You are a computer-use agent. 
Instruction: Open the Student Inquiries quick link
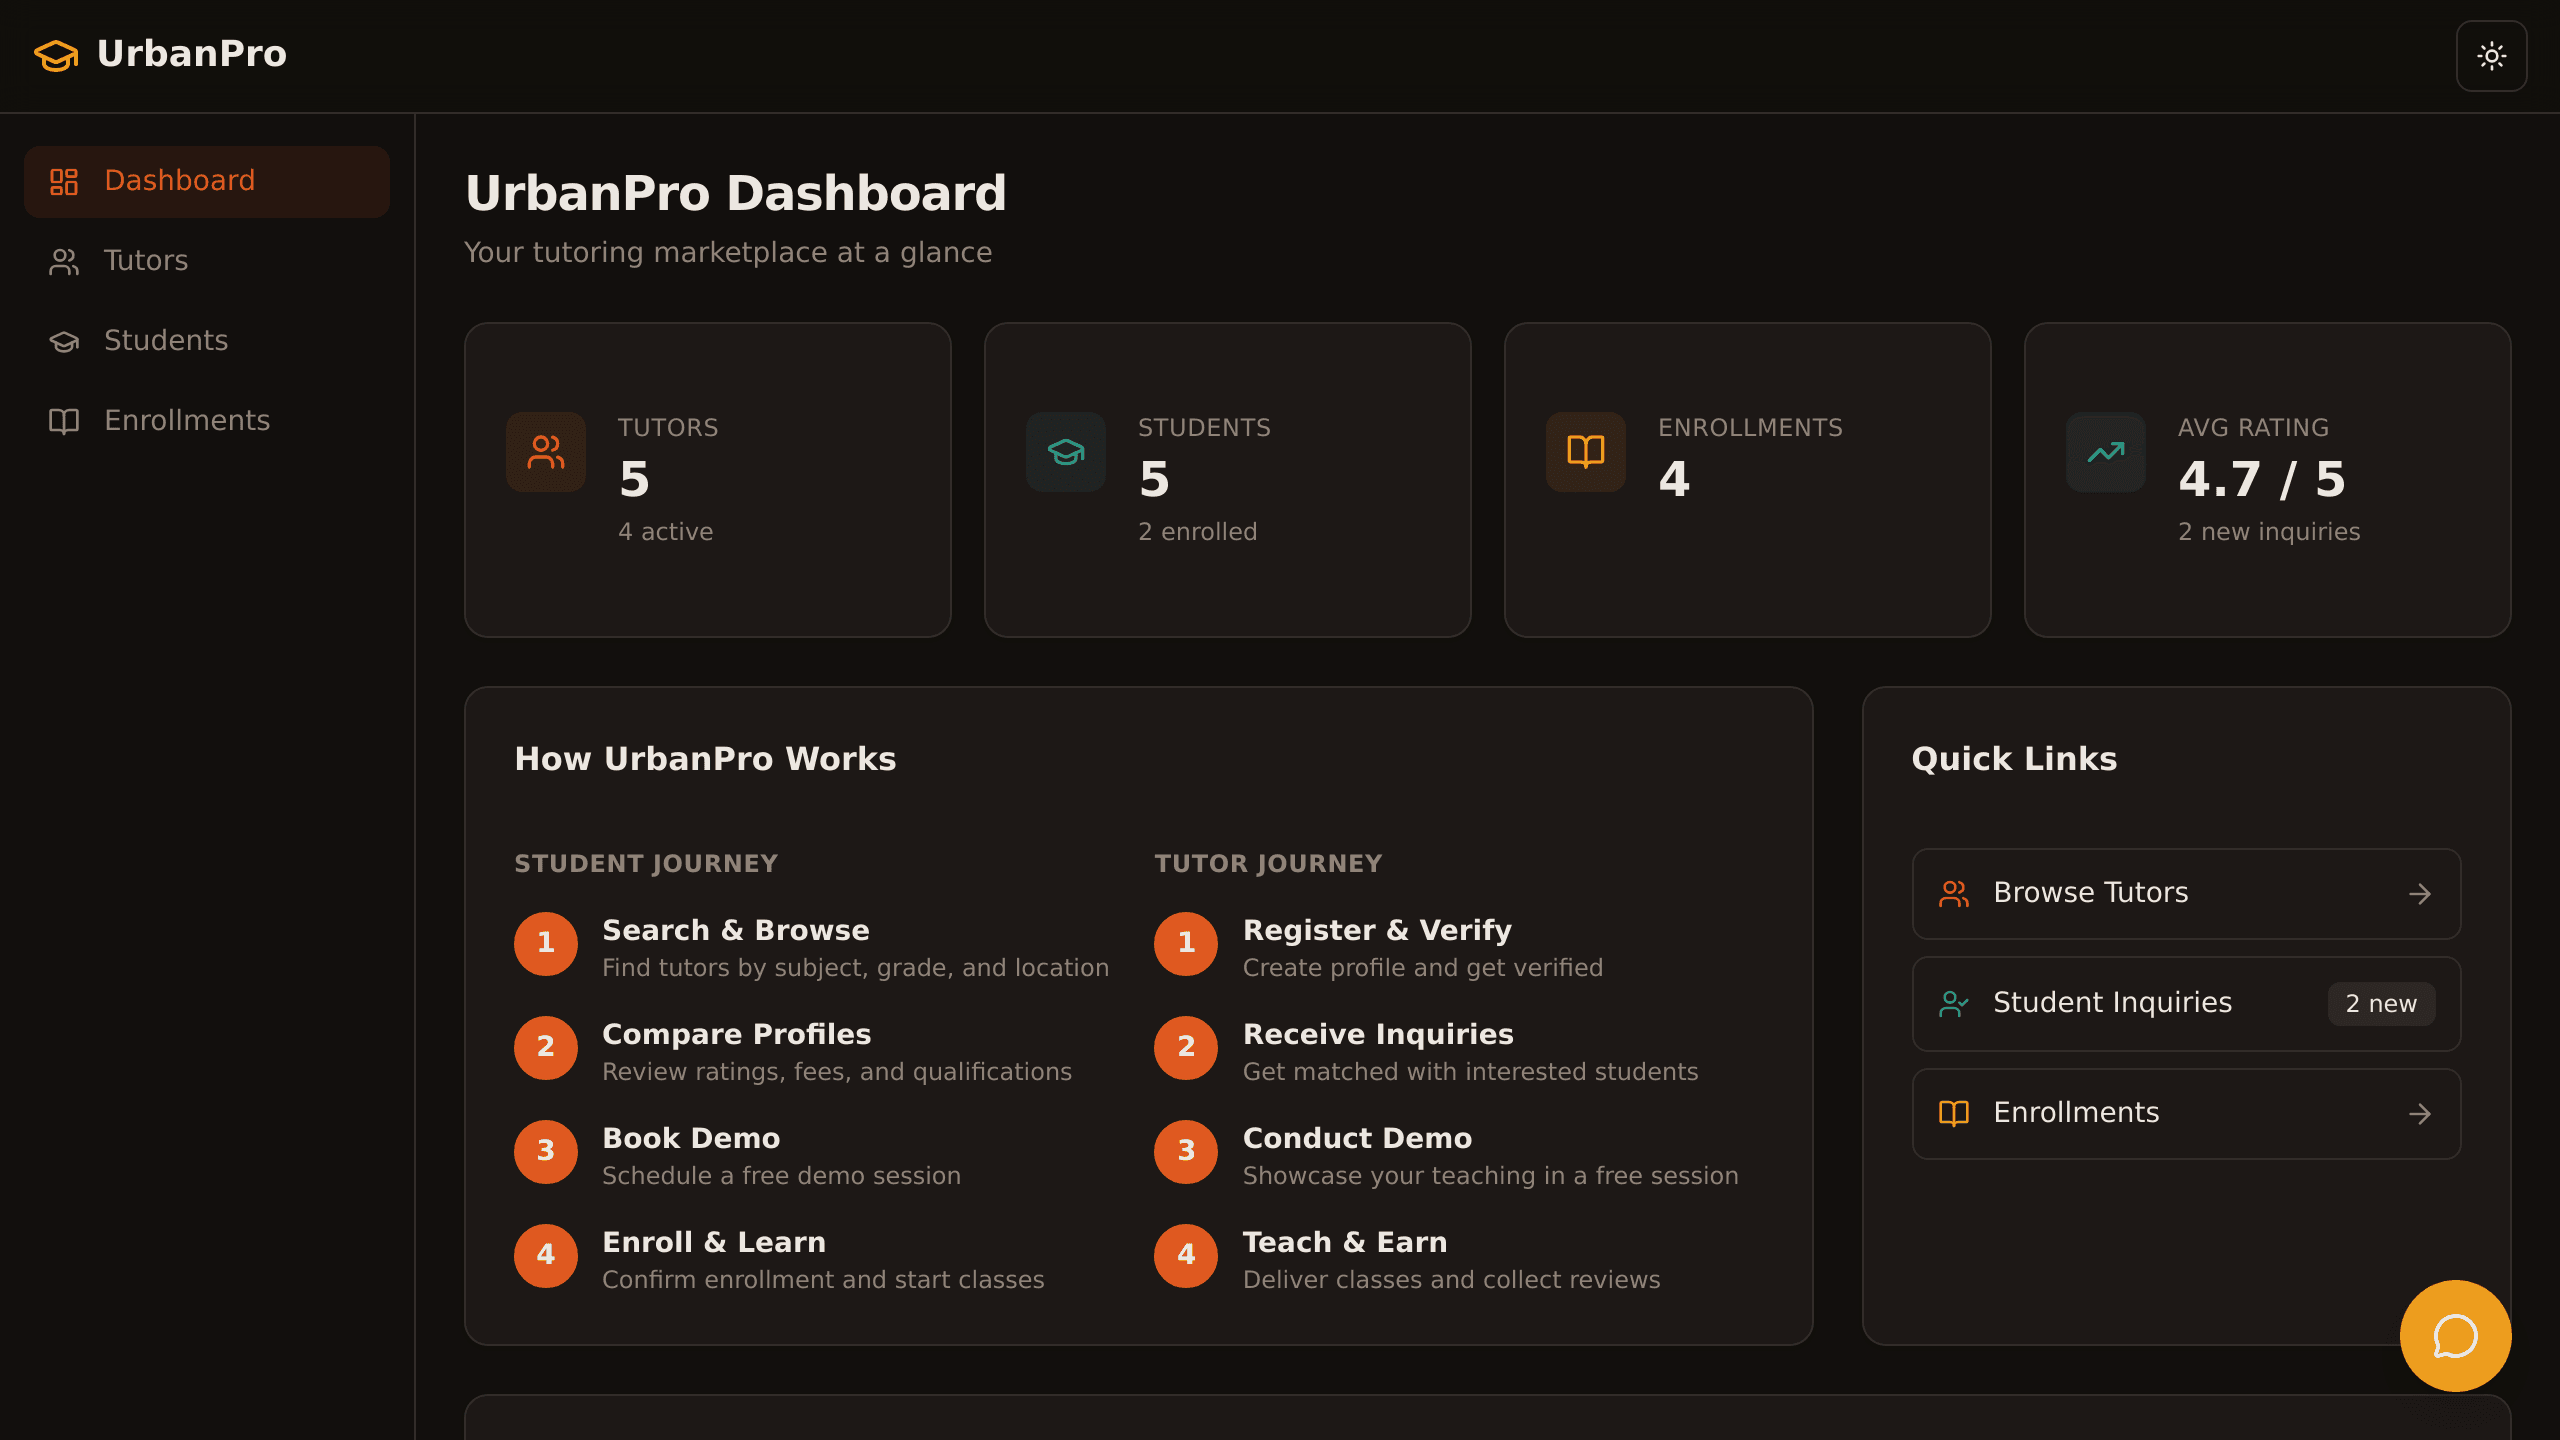pyautogui.click(x=2186, y=1003)
